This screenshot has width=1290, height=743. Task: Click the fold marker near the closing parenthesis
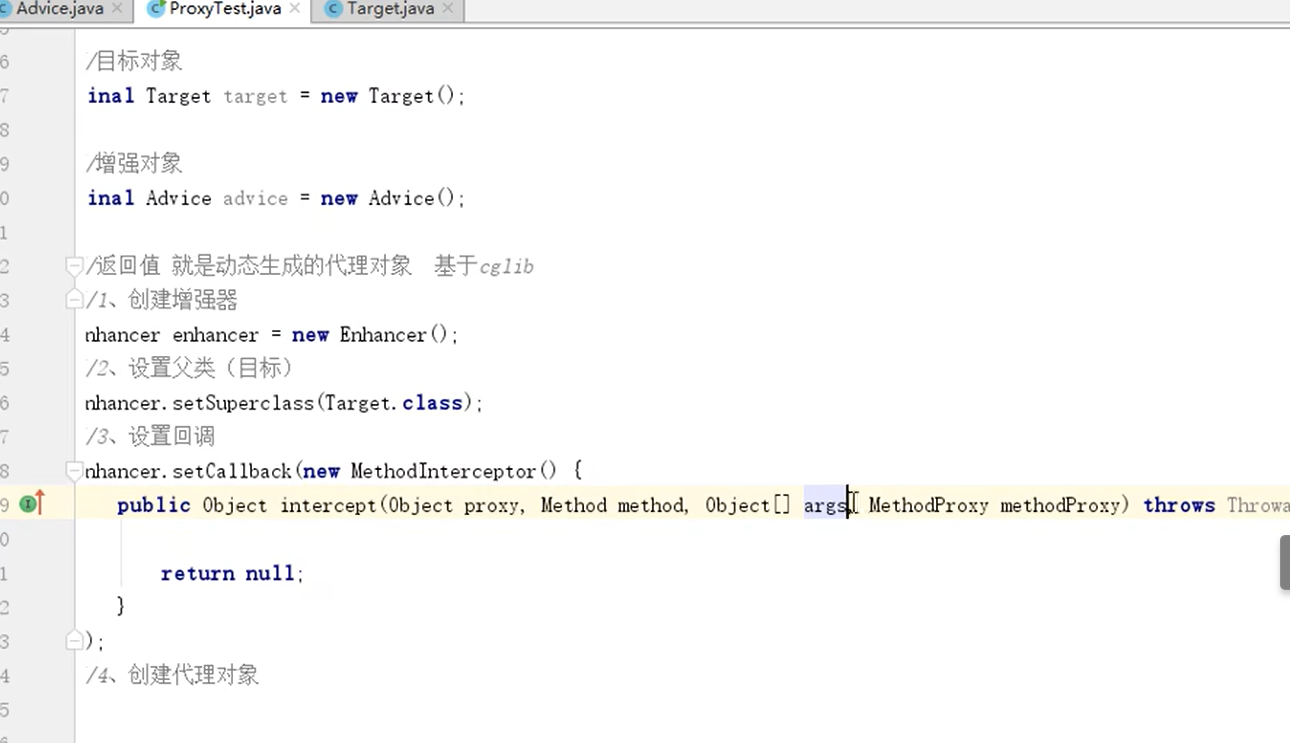(x=74, y=639)
